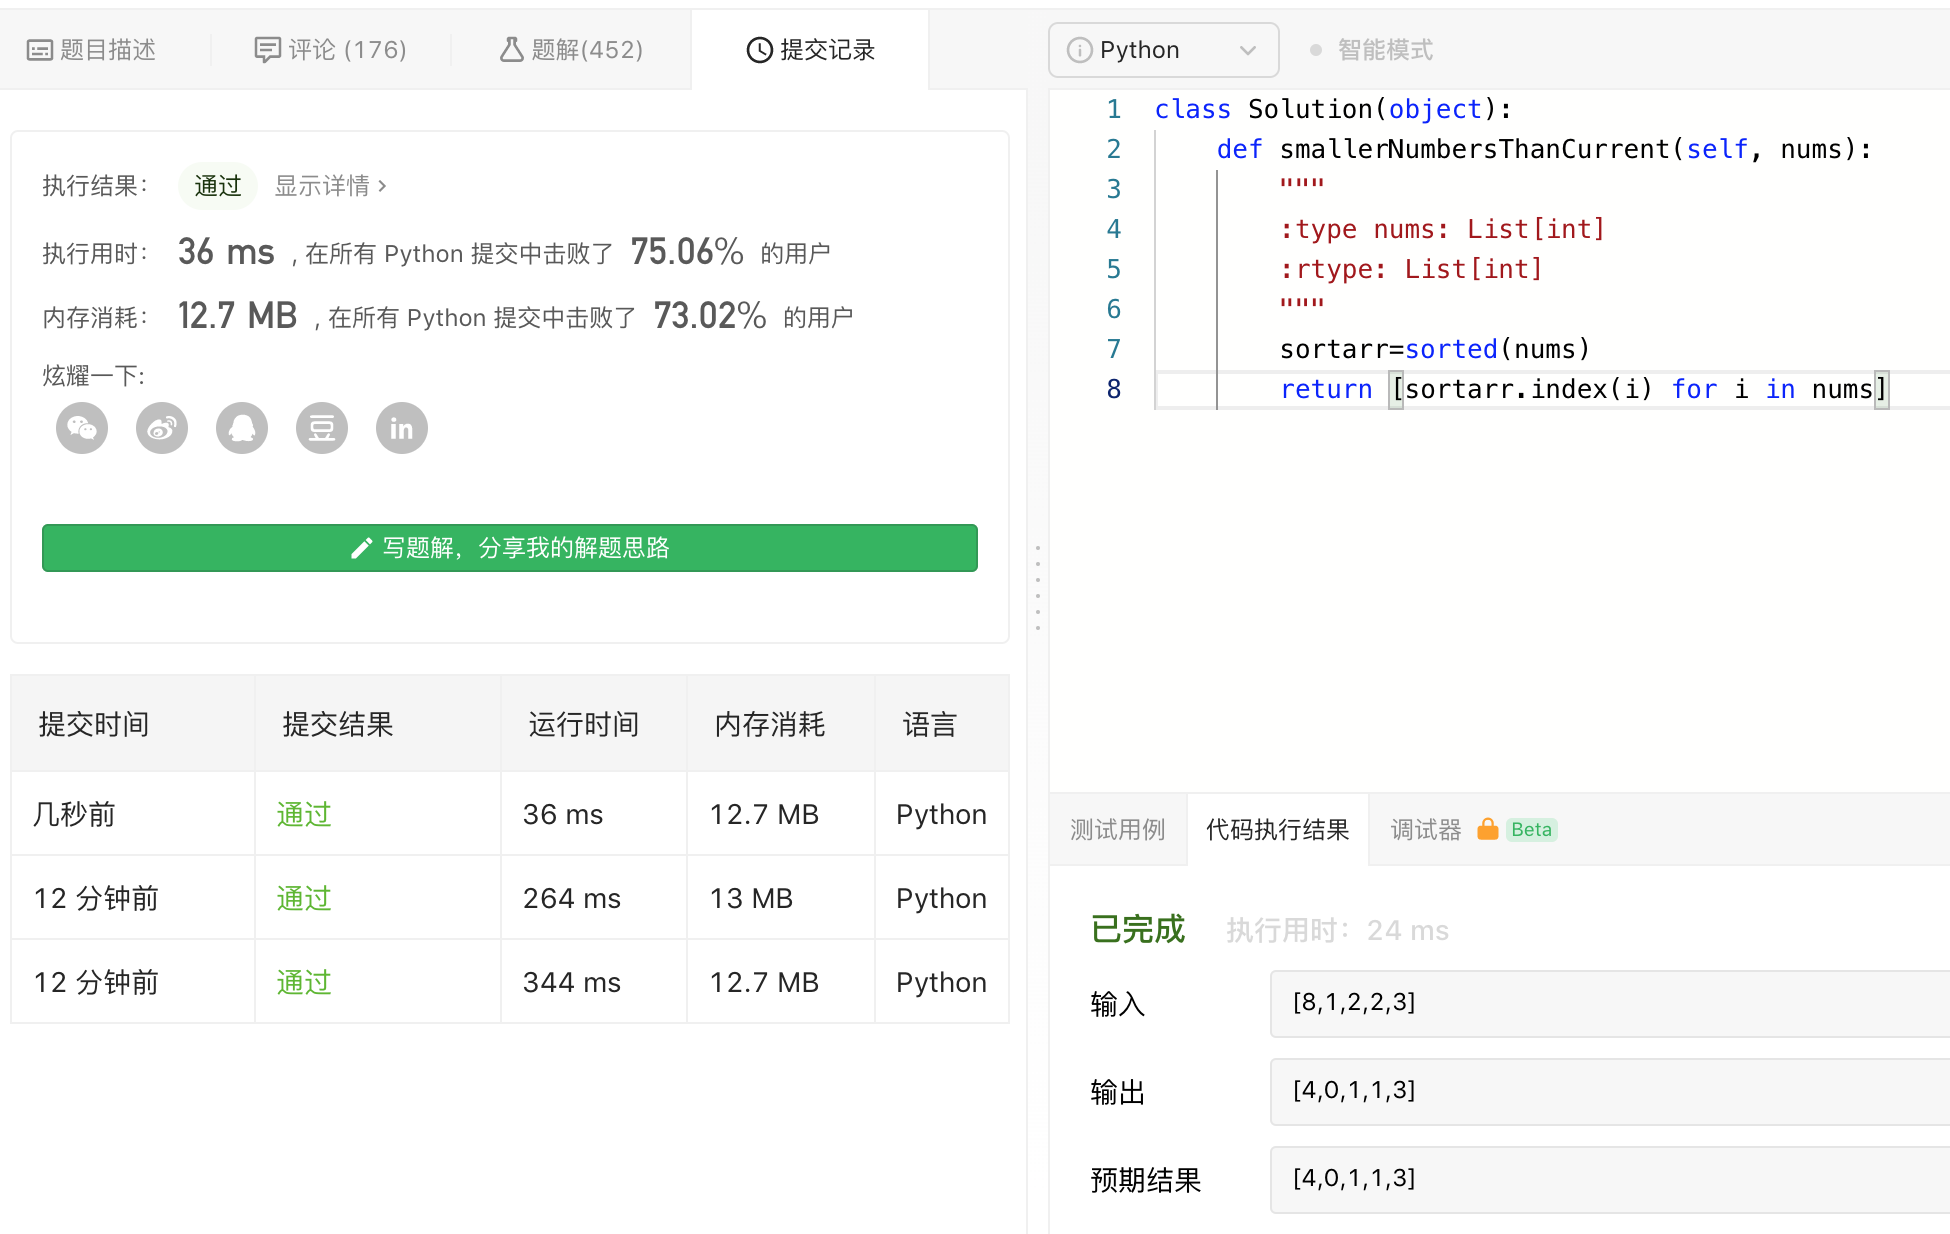Share result via LinkedIn icon
Viewport: 1950px width, 1234px height.
tap(402, 429)
